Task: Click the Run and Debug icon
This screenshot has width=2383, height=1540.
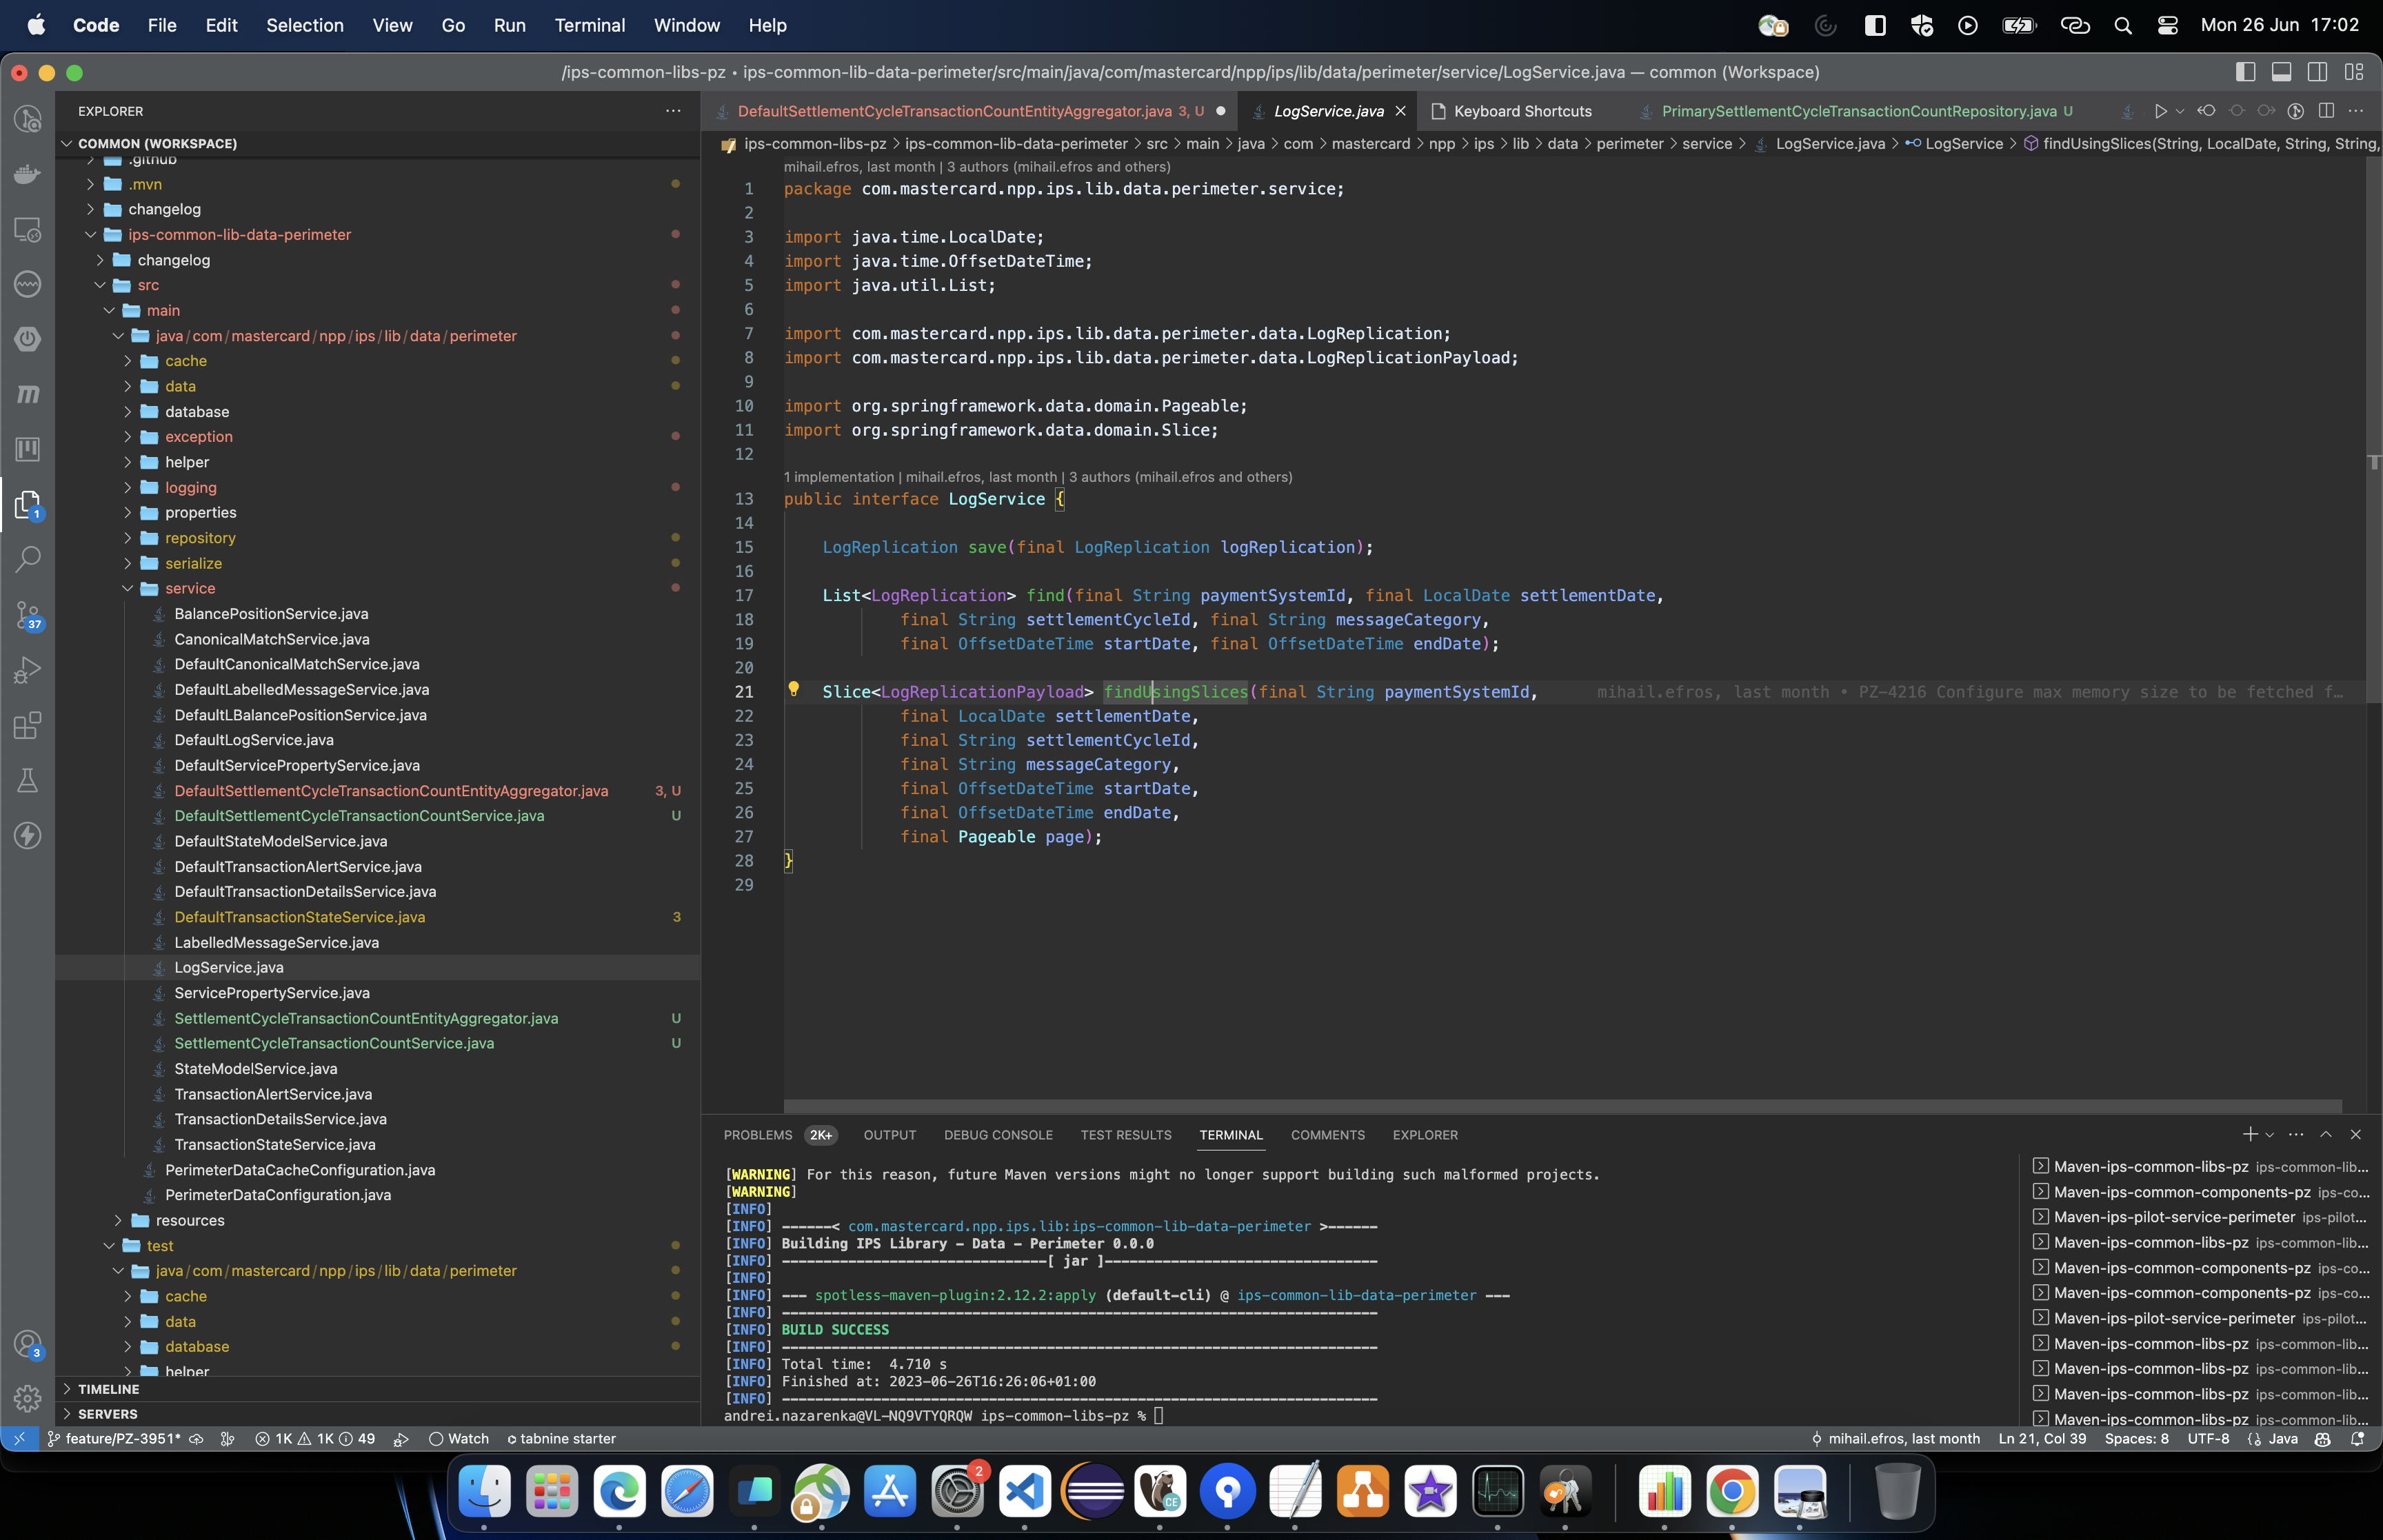Action: (x=28, y=669)
